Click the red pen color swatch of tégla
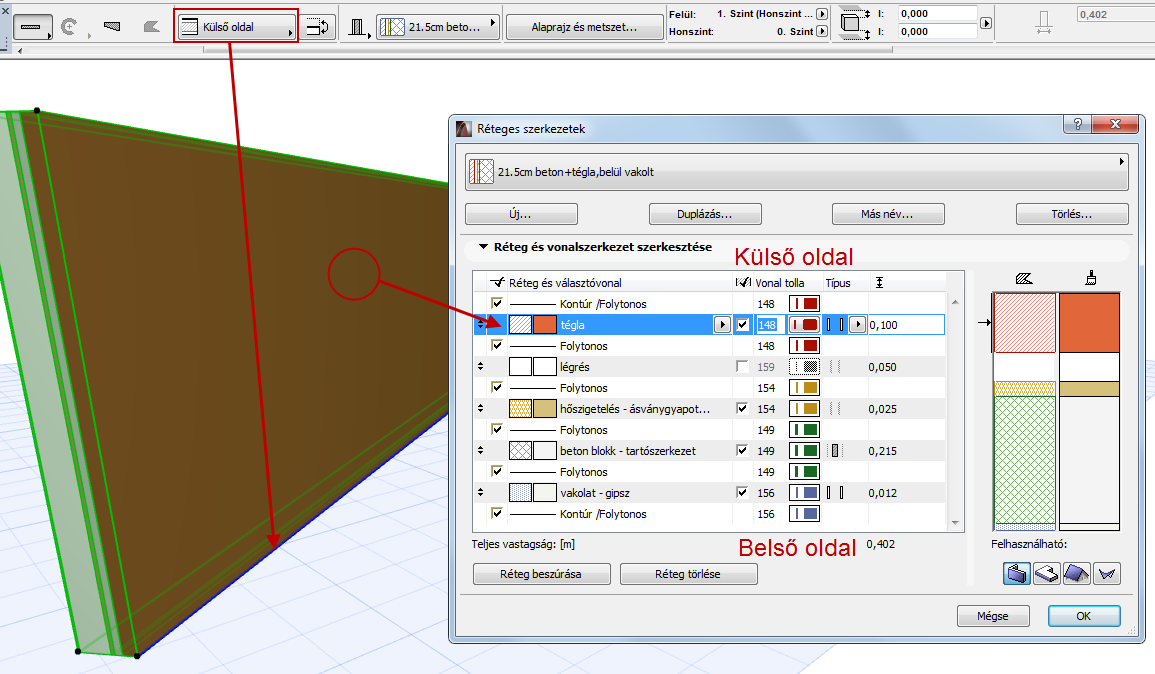Viewport: 1155px width, 674px height. [804, 325]
